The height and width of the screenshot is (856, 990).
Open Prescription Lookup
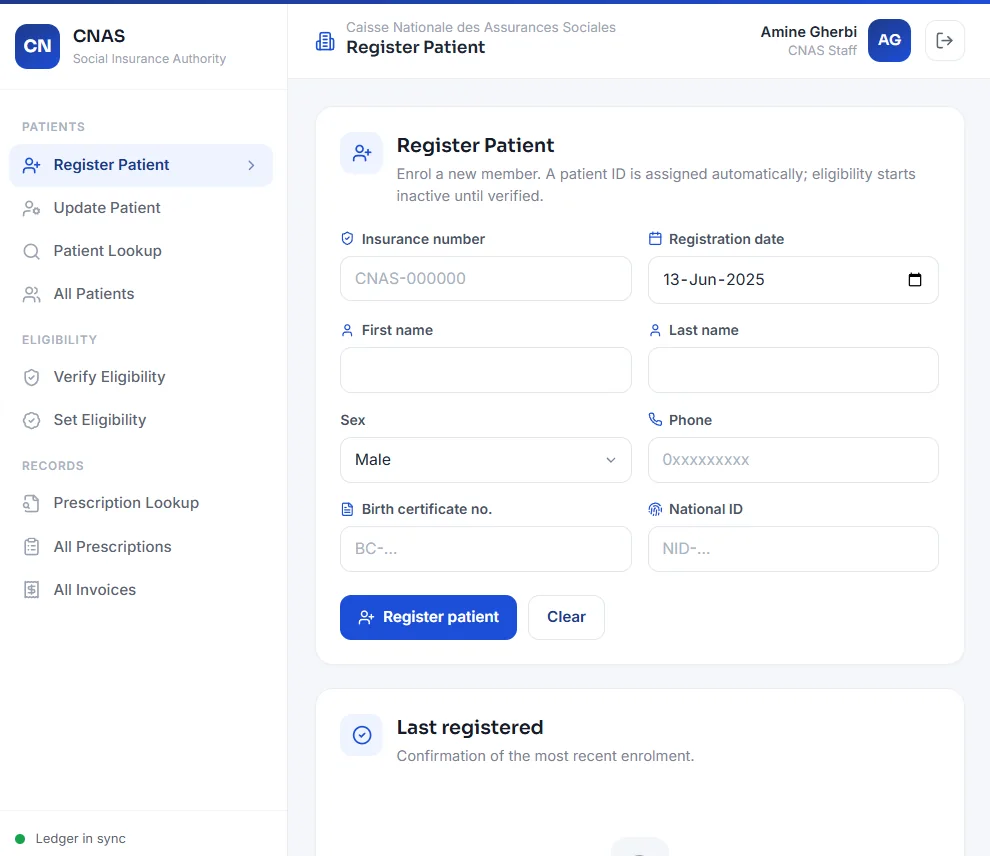click(x=141, y=504)
